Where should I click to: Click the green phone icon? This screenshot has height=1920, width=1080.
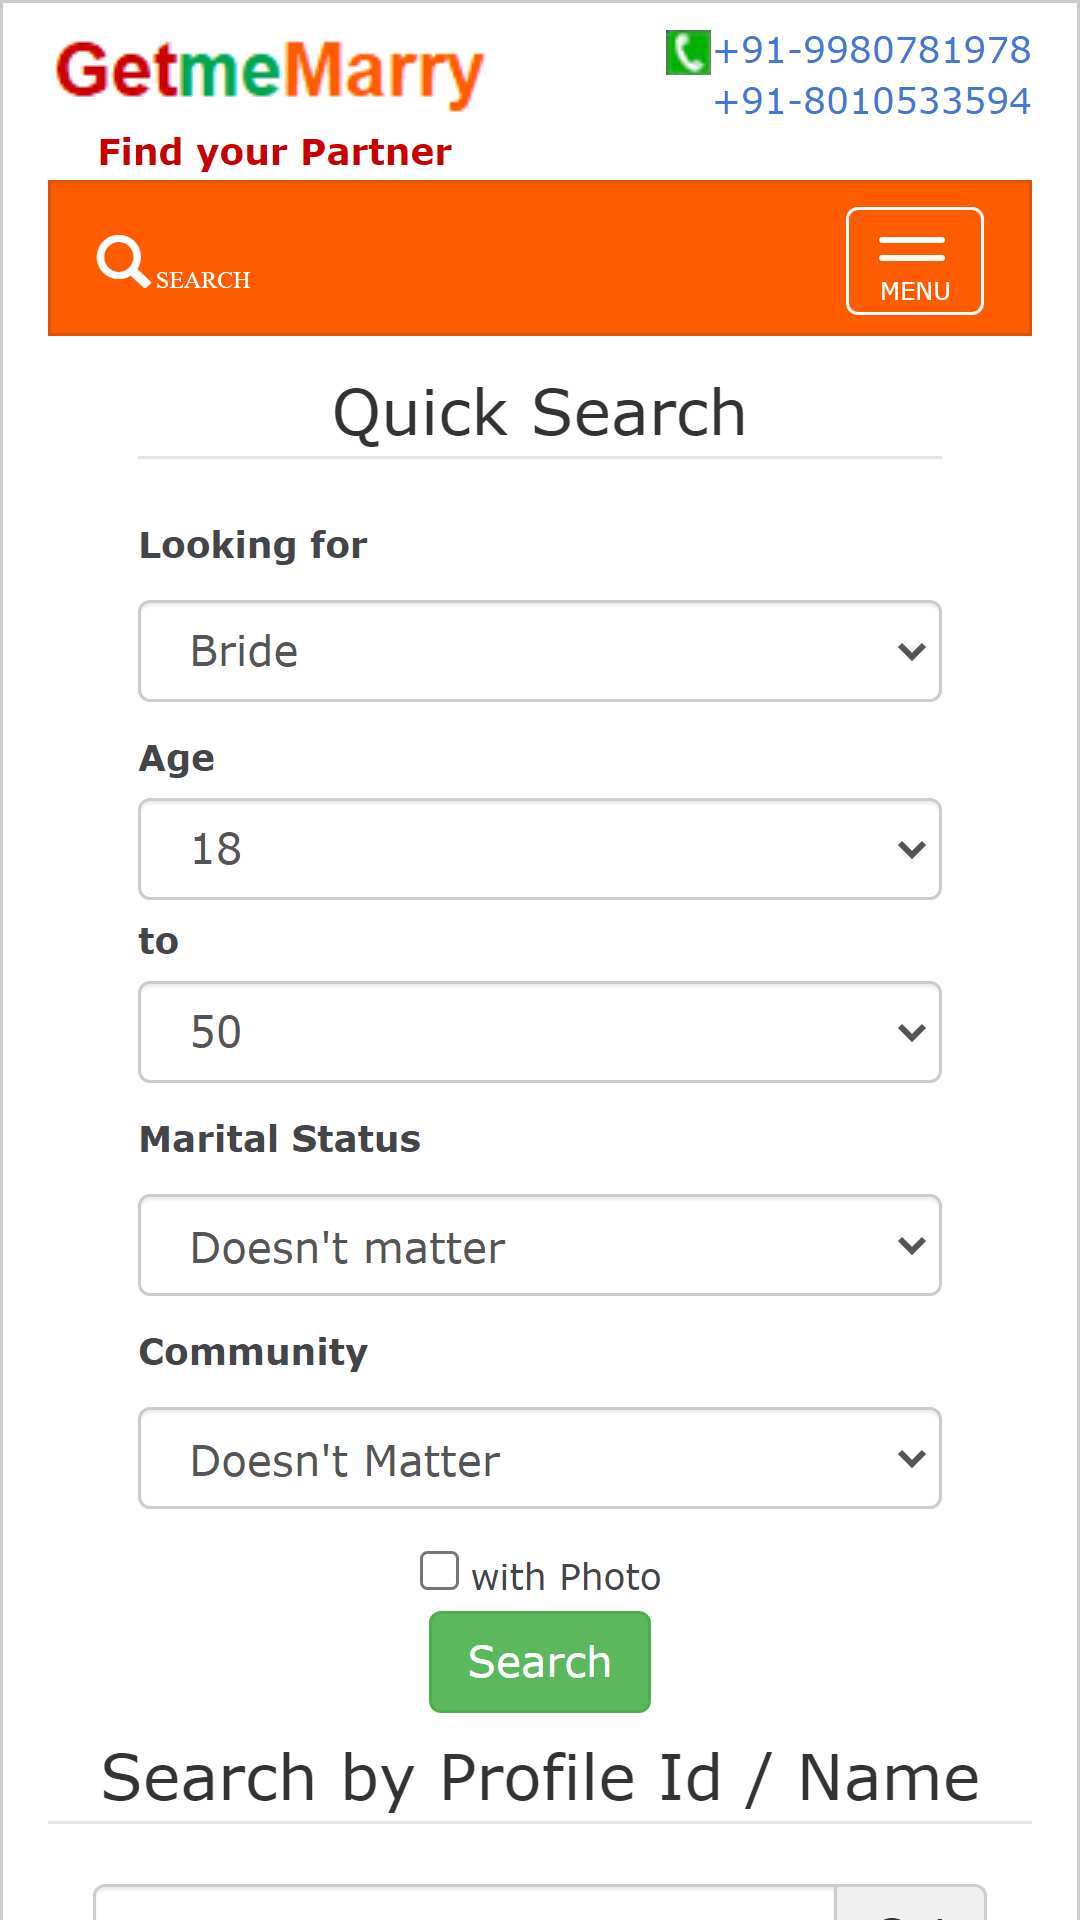pos(688,52)
